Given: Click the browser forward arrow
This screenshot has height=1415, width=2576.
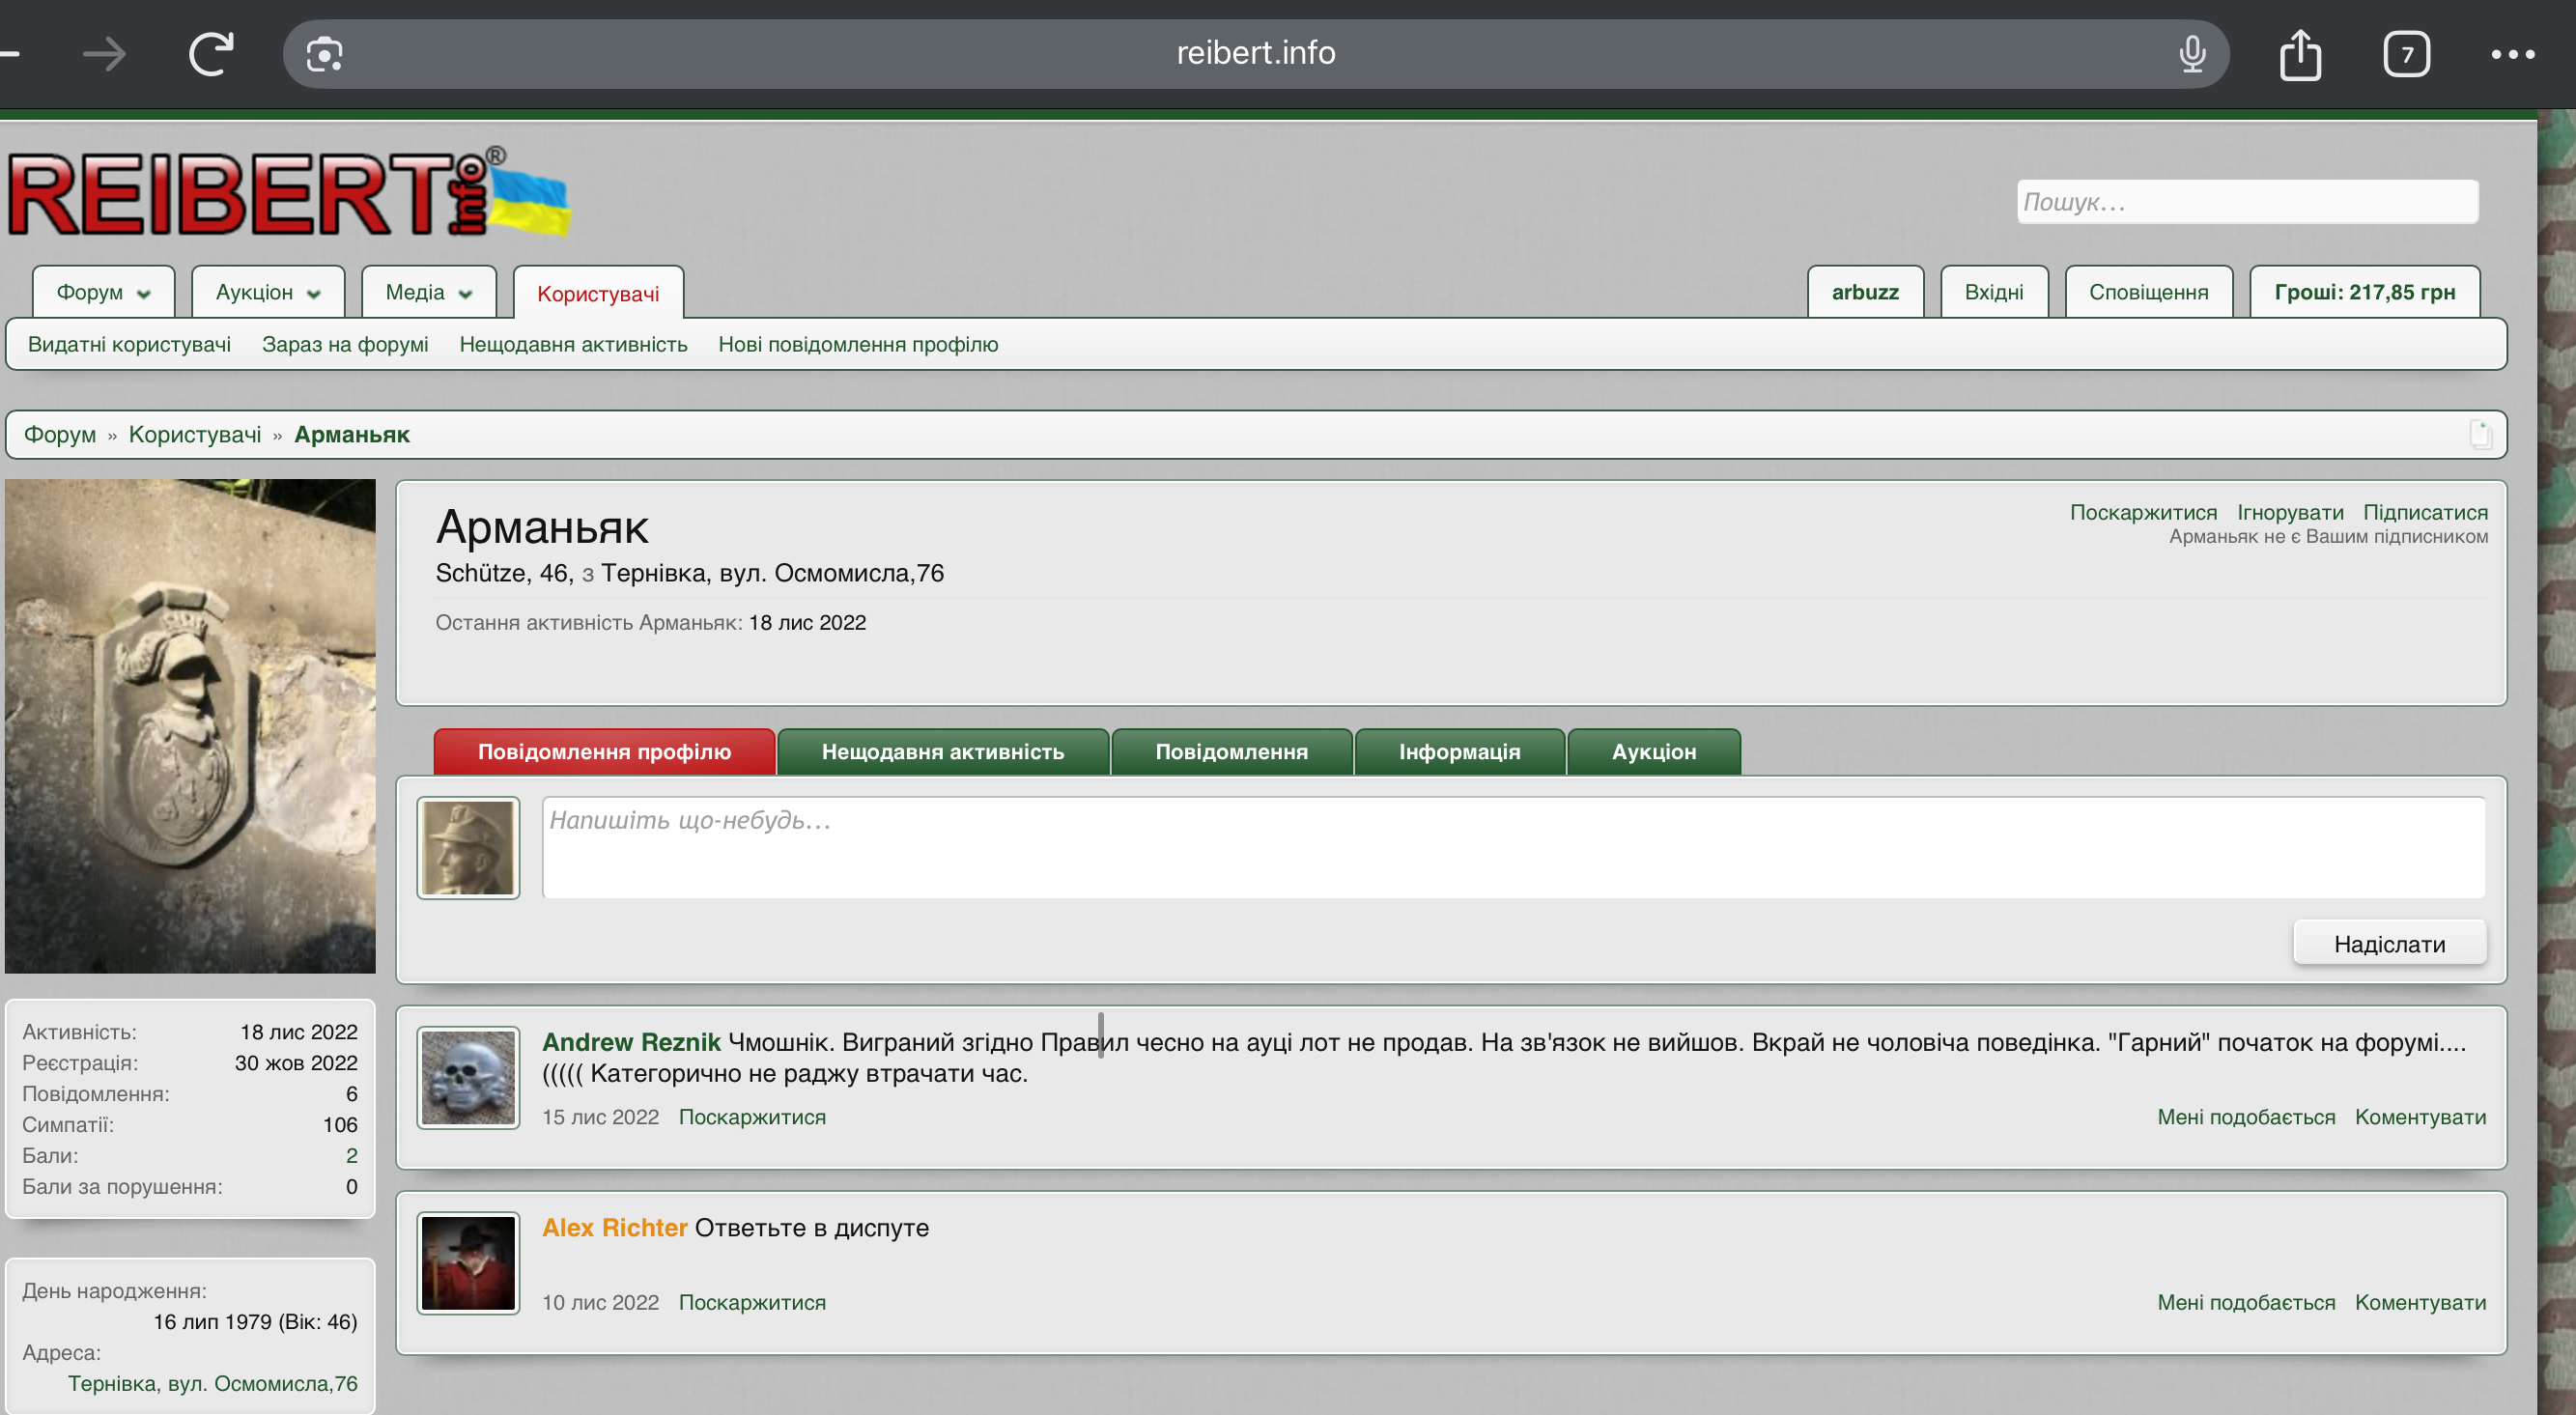Looking at the screenshot, I should 105,54.
